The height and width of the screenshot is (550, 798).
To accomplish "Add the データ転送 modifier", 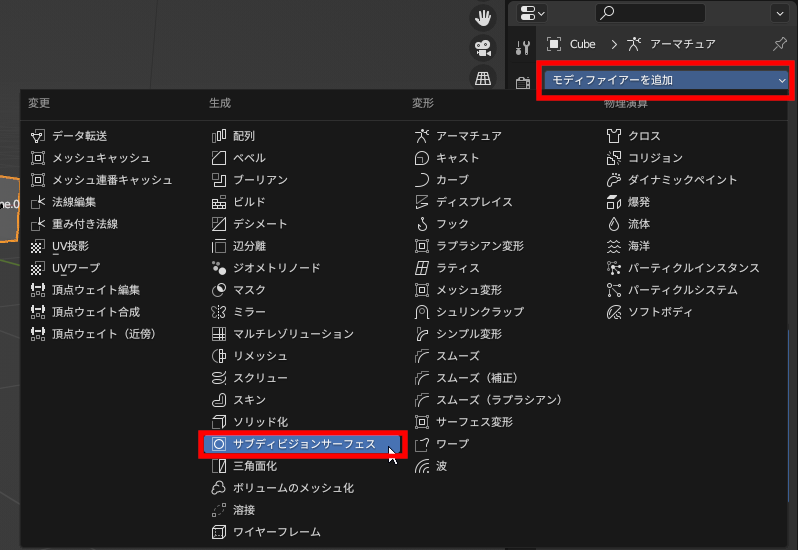I will [x=69, y=136].
